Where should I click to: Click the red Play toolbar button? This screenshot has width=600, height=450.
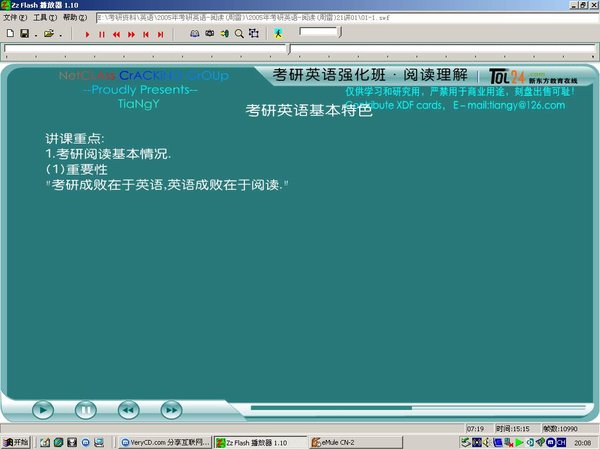[87, 34]
